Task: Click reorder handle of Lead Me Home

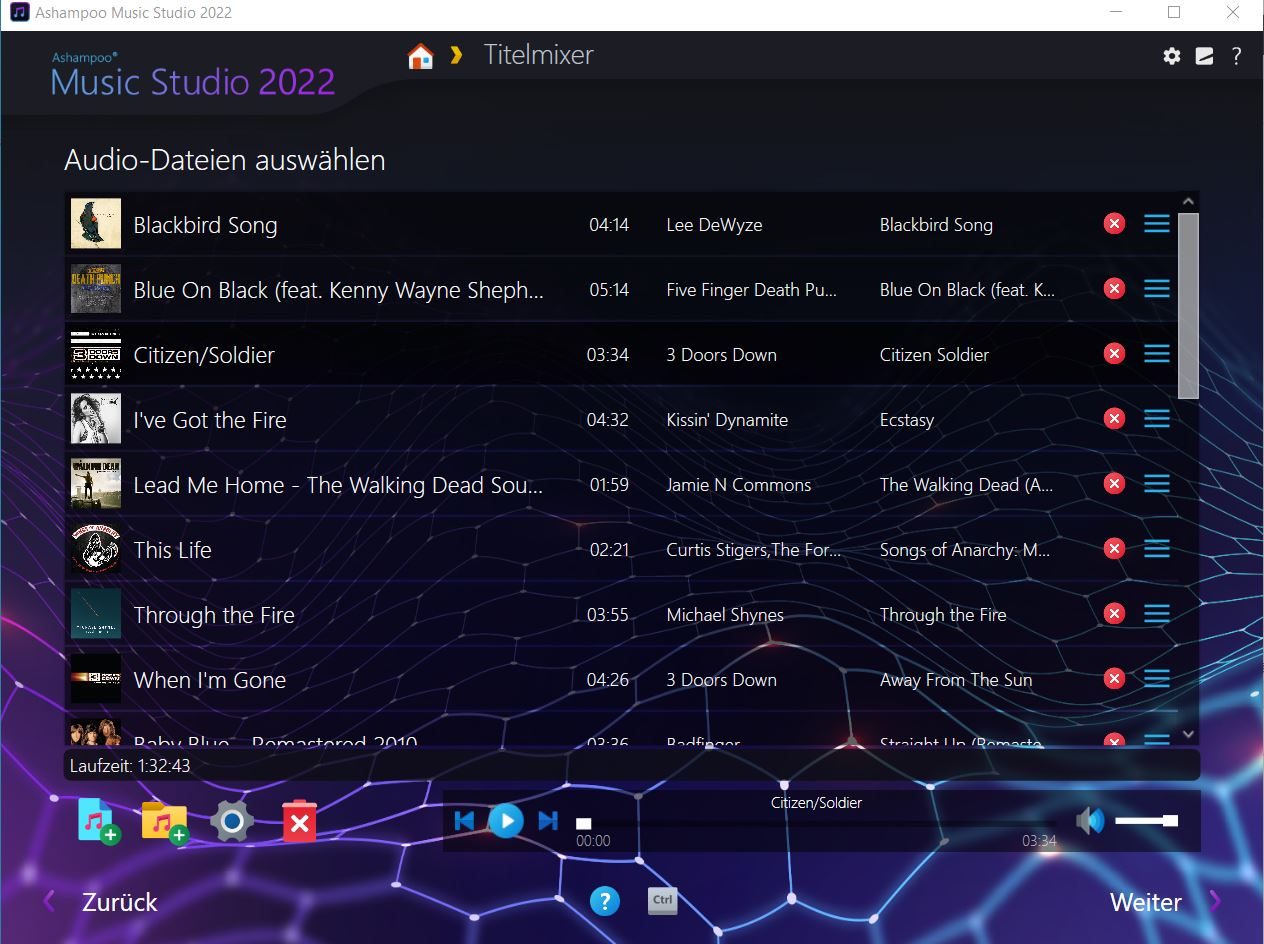Action: pos(1157,484)
